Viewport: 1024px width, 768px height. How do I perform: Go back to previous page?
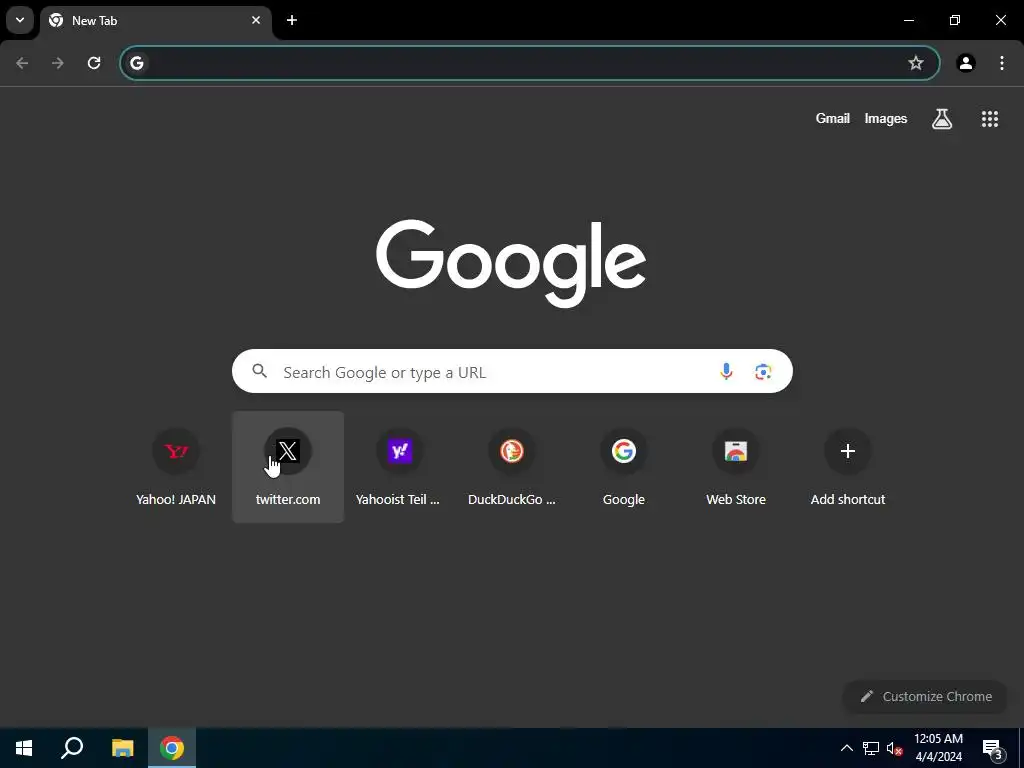coord(22,63)
